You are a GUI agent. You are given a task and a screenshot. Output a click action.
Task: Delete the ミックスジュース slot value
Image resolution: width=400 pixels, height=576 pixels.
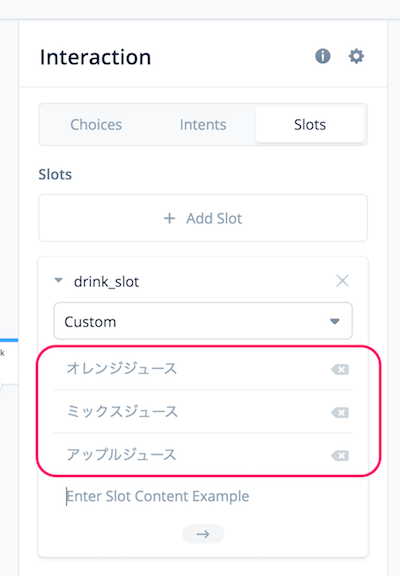pyautogui.click(x=340, y=413)
